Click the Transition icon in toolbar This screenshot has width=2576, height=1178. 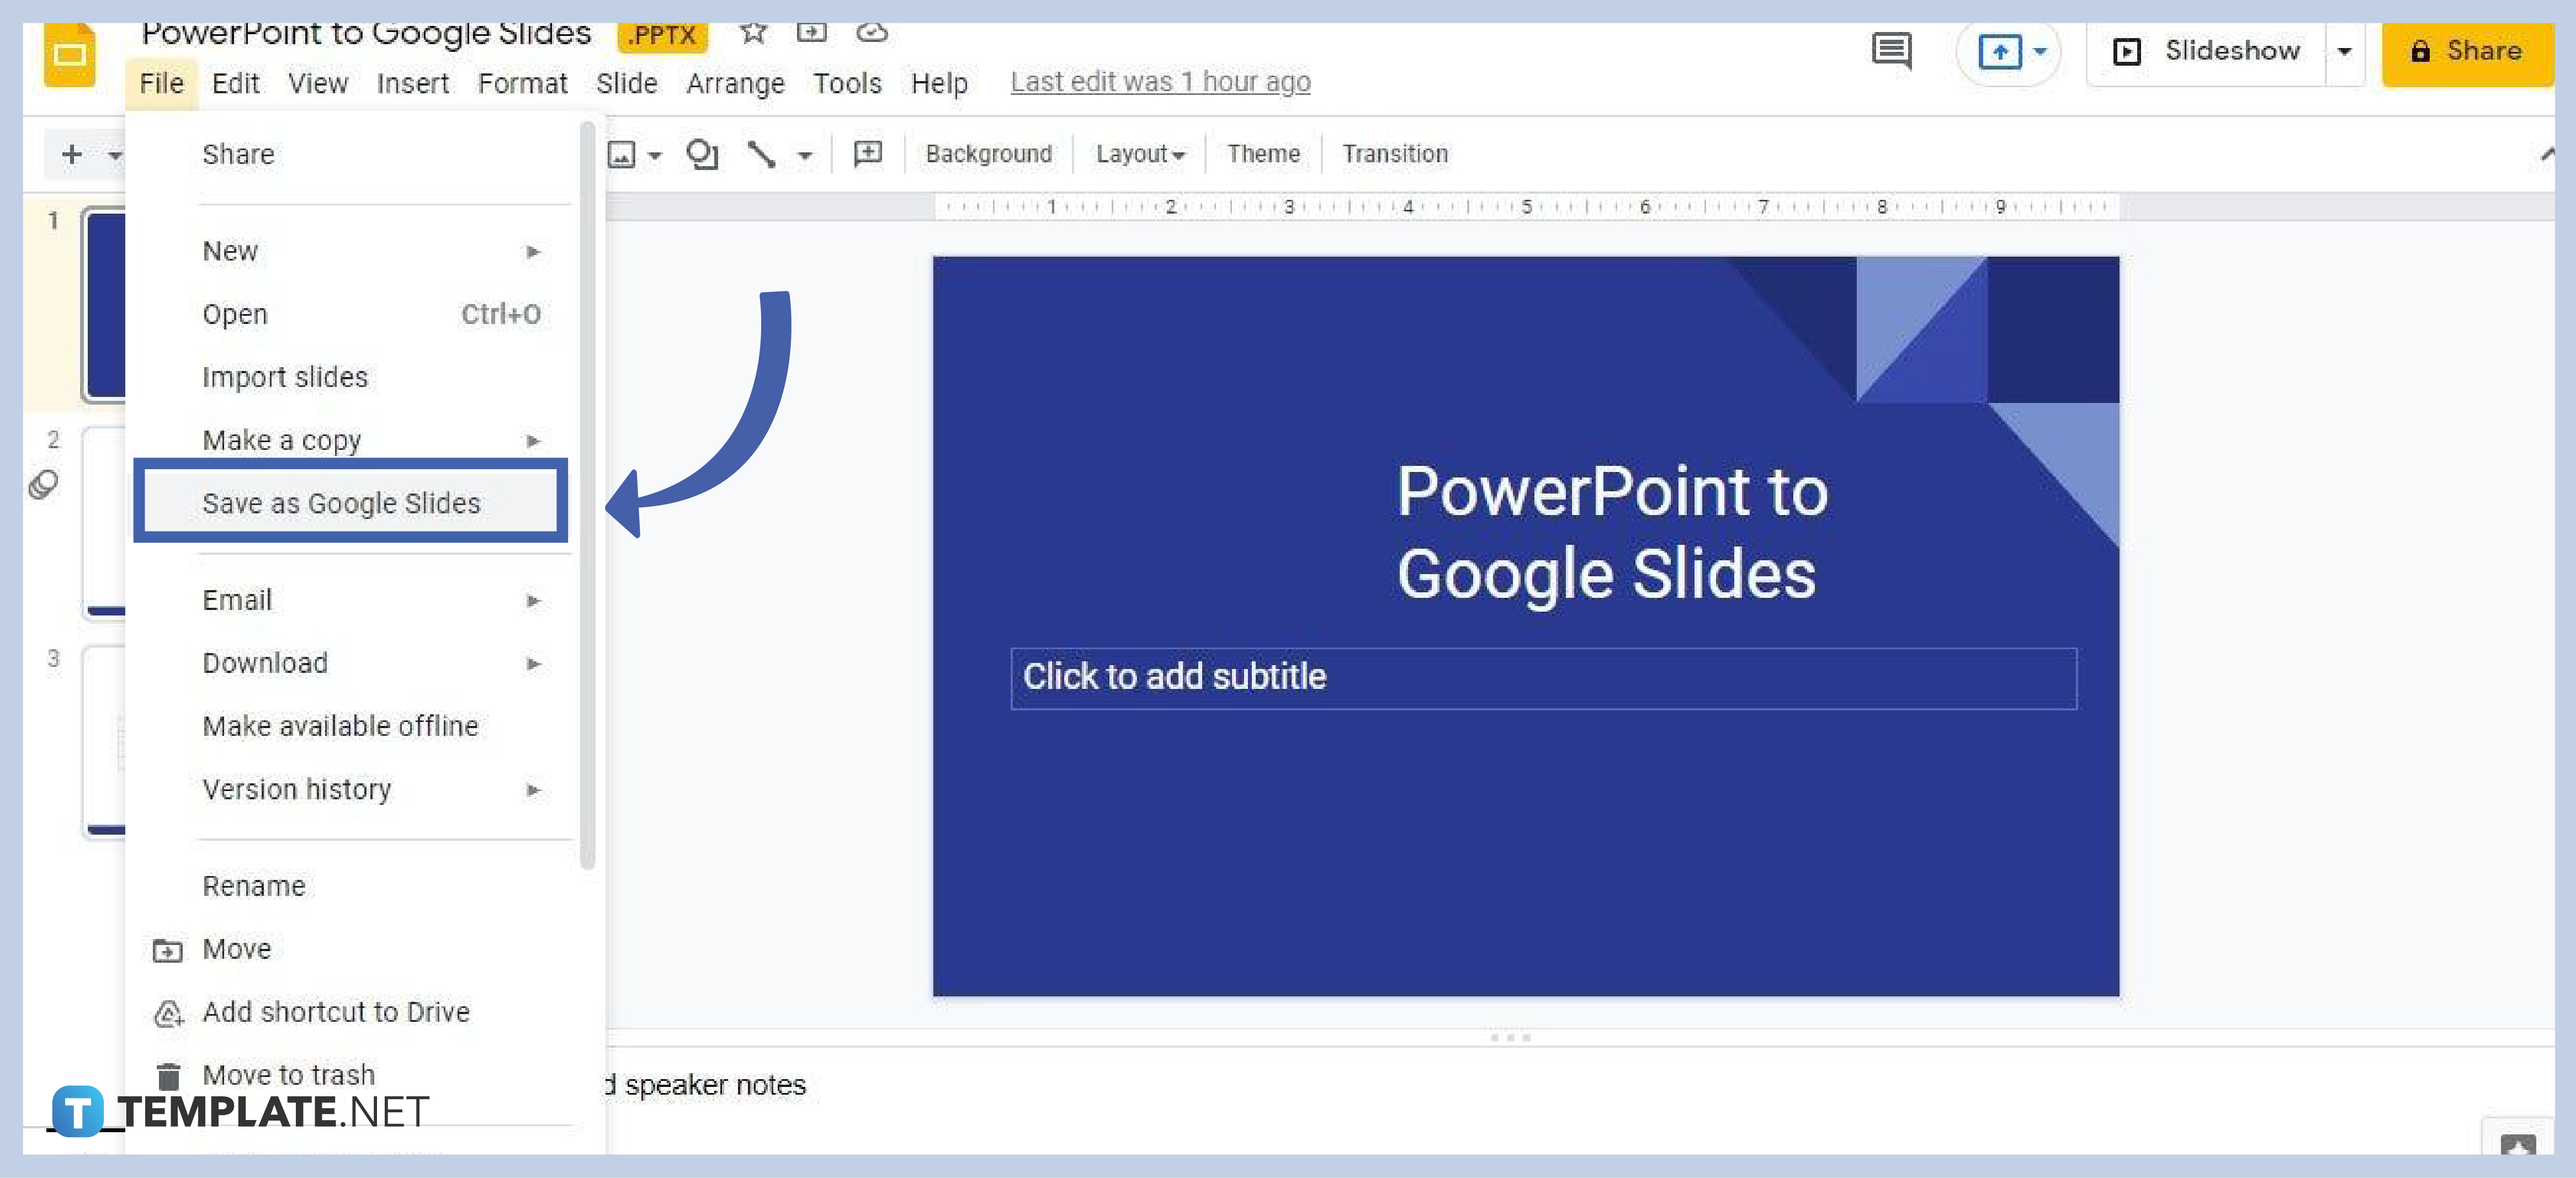click(1395, 153)
